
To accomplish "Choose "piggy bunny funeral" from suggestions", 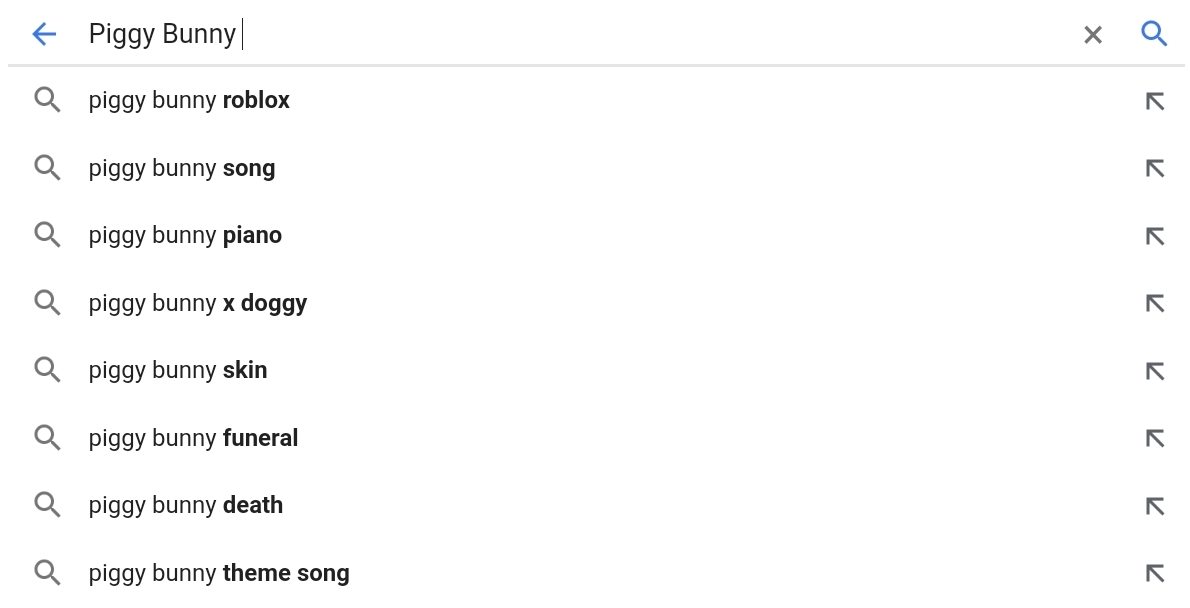I will [x=193, y=438].
